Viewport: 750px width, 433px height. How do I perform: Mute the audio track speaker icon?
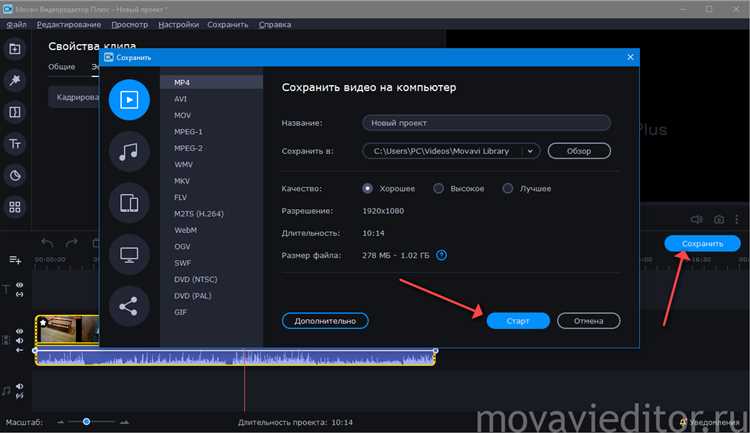[20, 386]
